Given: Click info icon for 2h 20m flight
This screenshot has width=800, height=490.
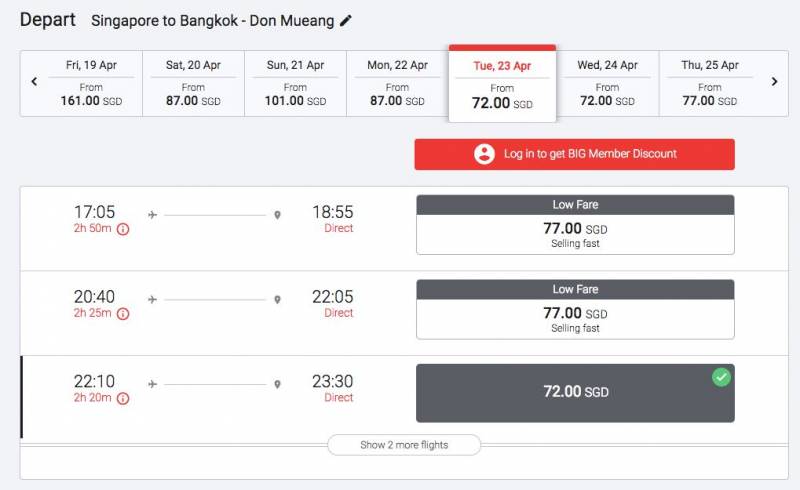Looking at the screenshot, I should tap(123, 399).
